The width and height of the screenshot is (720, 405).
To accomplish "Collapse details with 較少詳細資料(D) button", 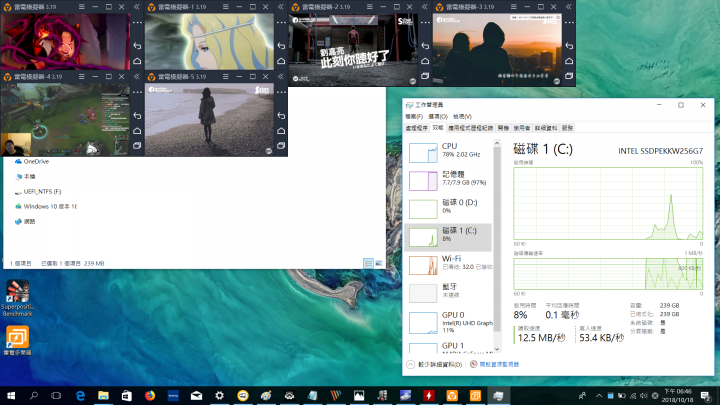I will [434, 365].
